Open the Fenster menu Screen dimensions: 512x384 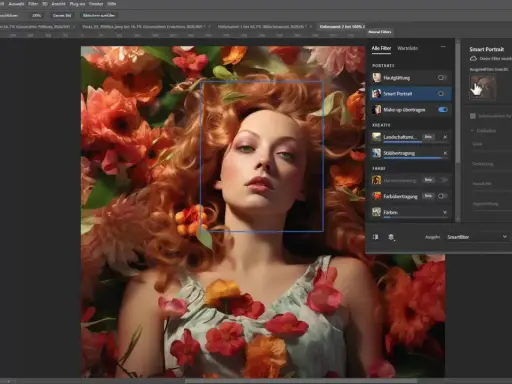pyautogui.click(x=96, y=4)
